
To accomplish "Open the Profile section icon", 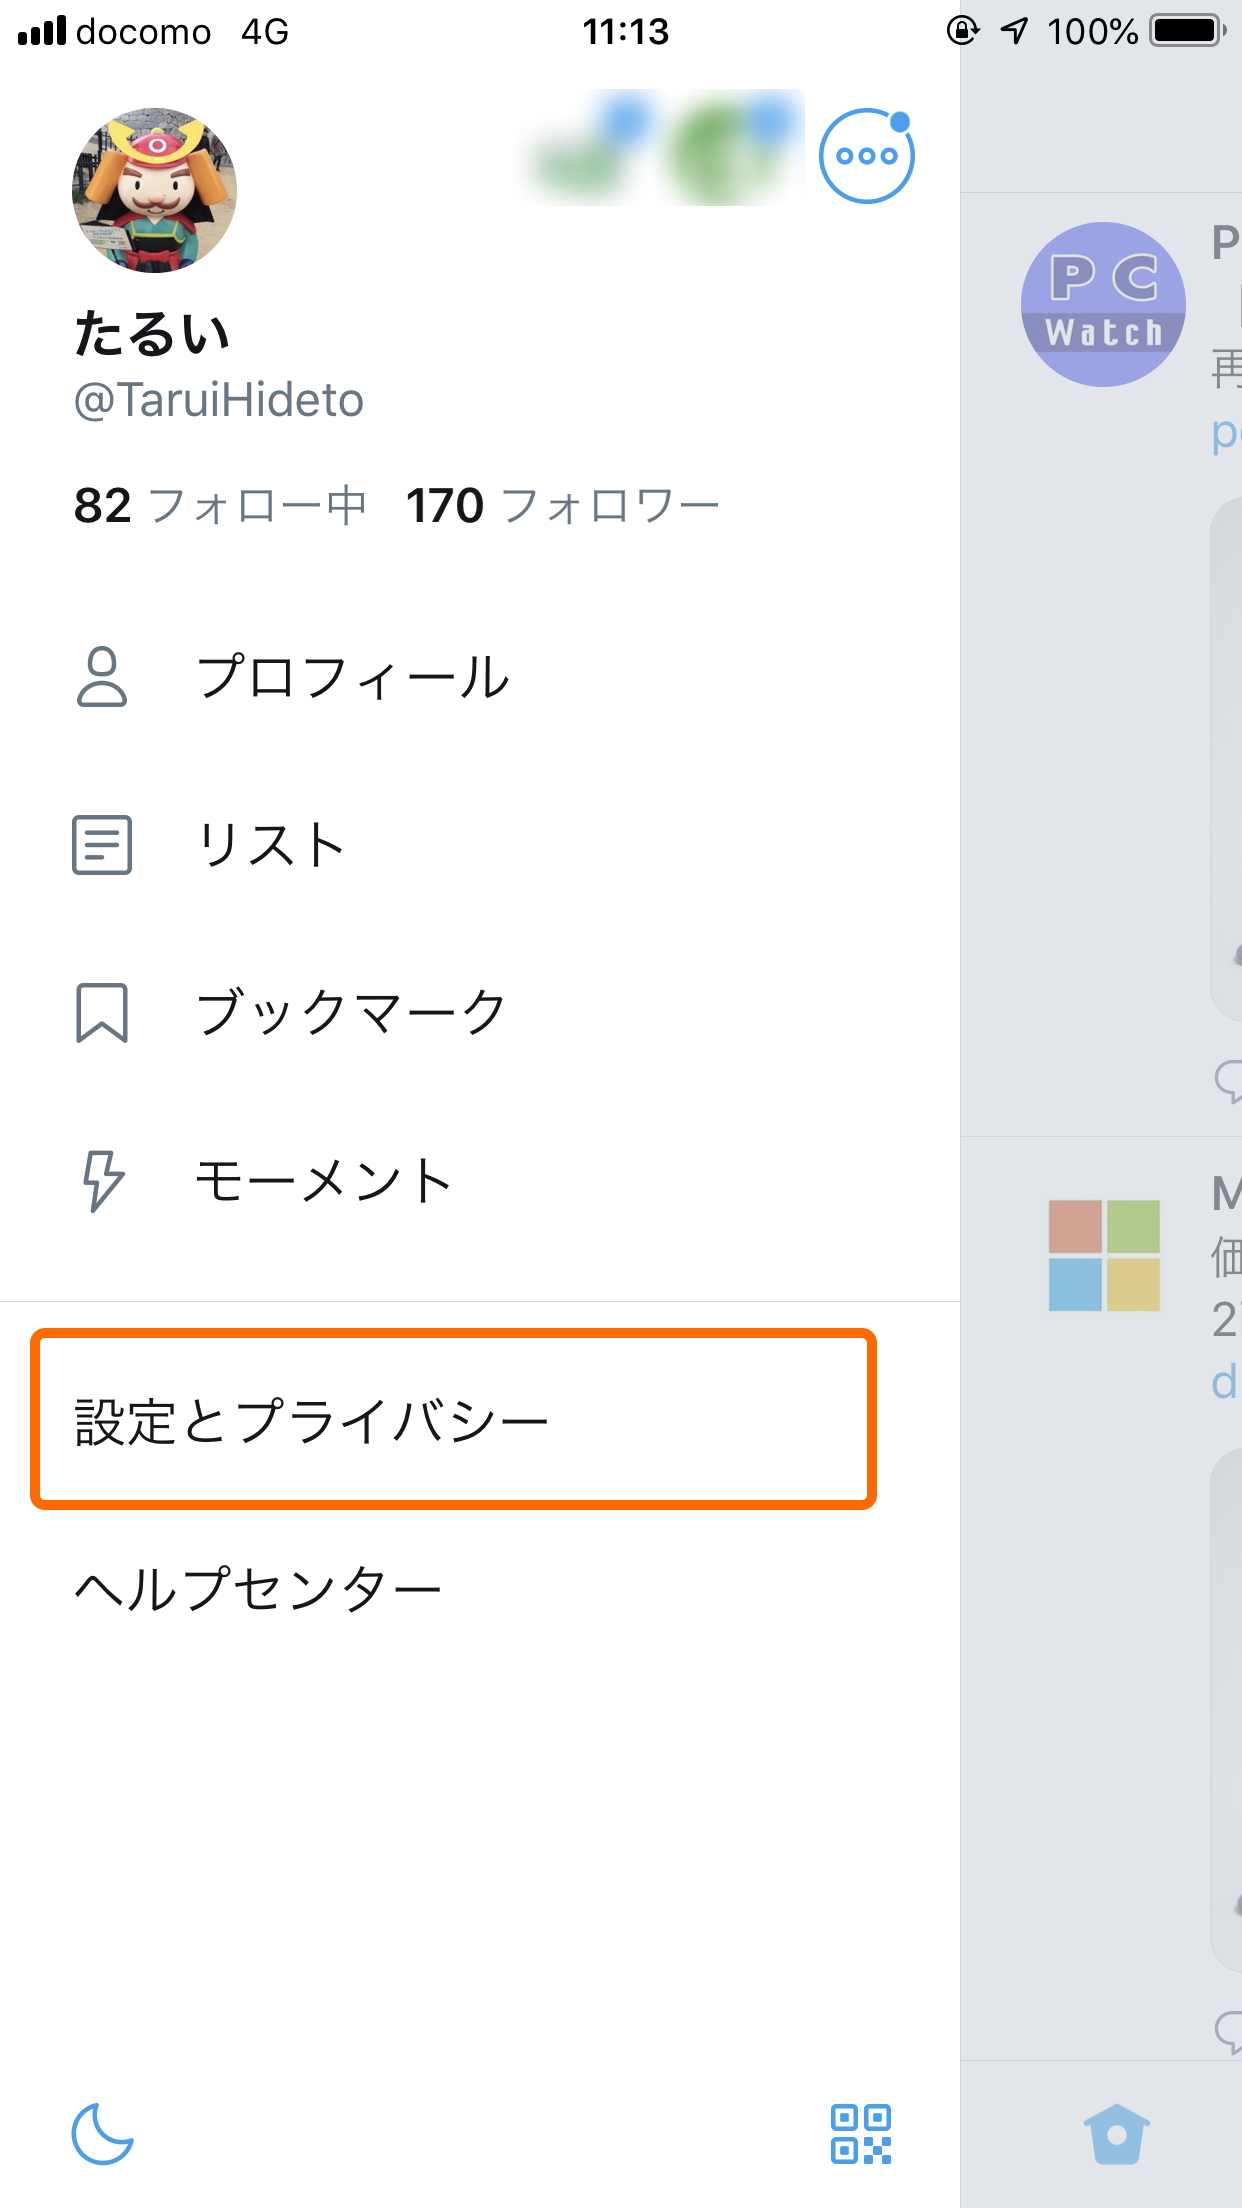I will (102, 676).
